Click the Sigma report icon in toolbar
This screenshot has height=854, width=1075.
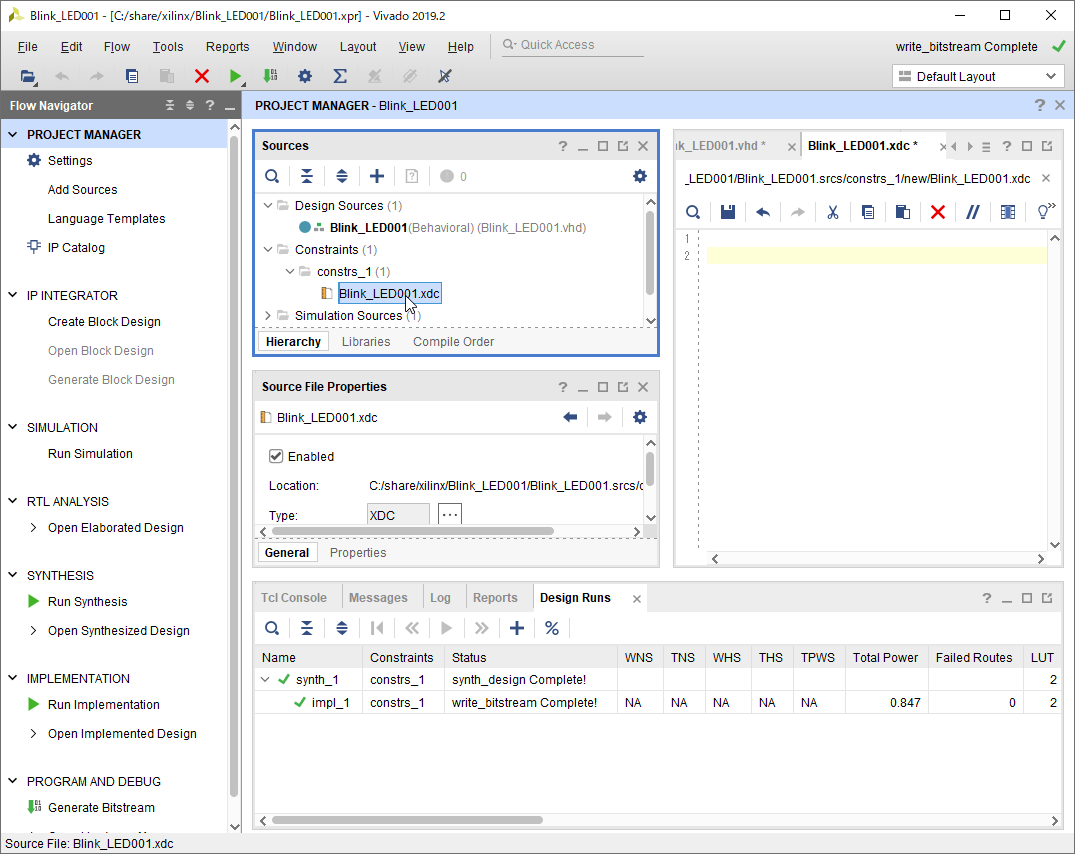click(340, 76)
